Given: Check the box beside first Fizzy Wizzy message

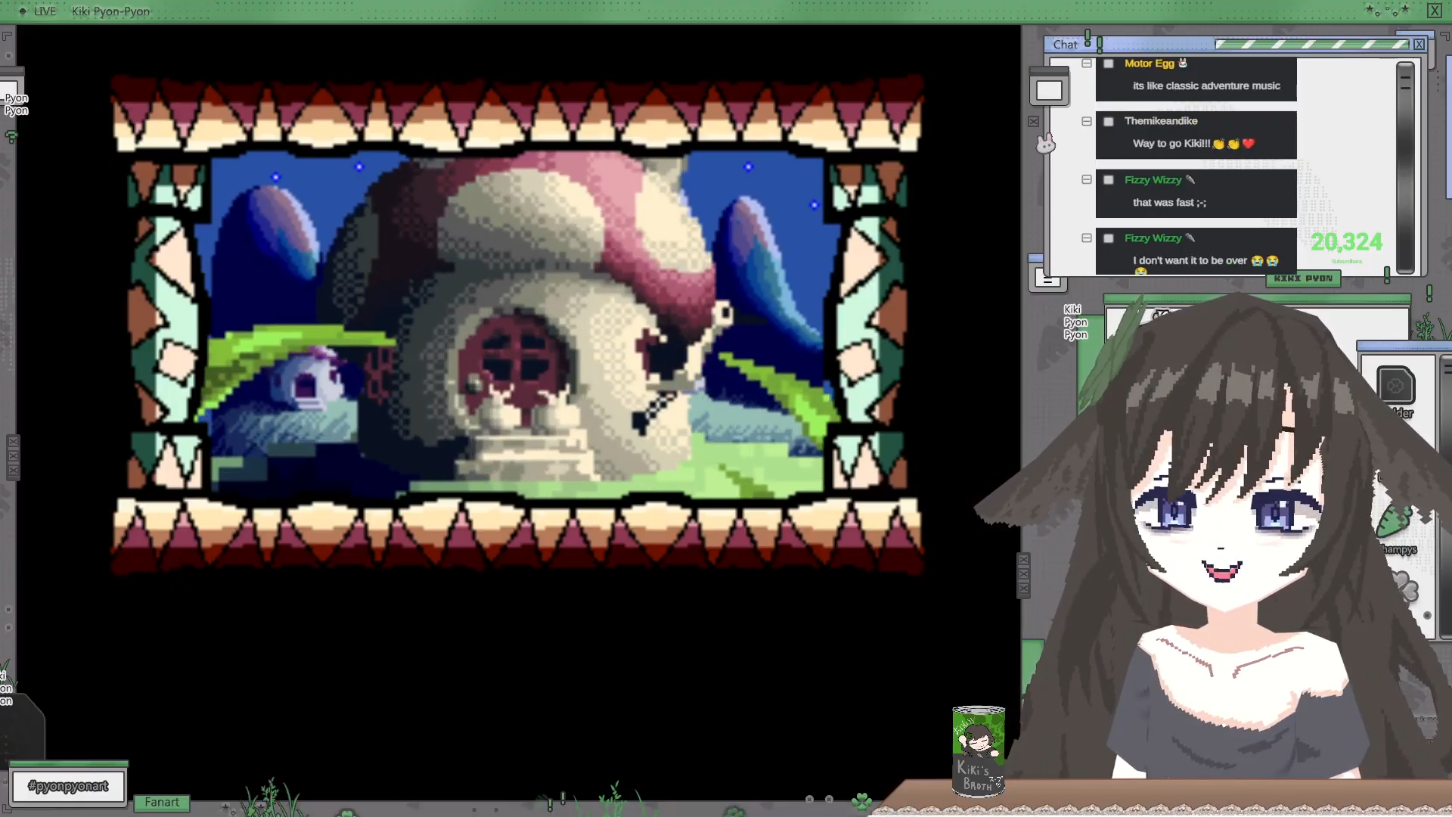Looking at the screenshot, I should (x=1108, y=180).
